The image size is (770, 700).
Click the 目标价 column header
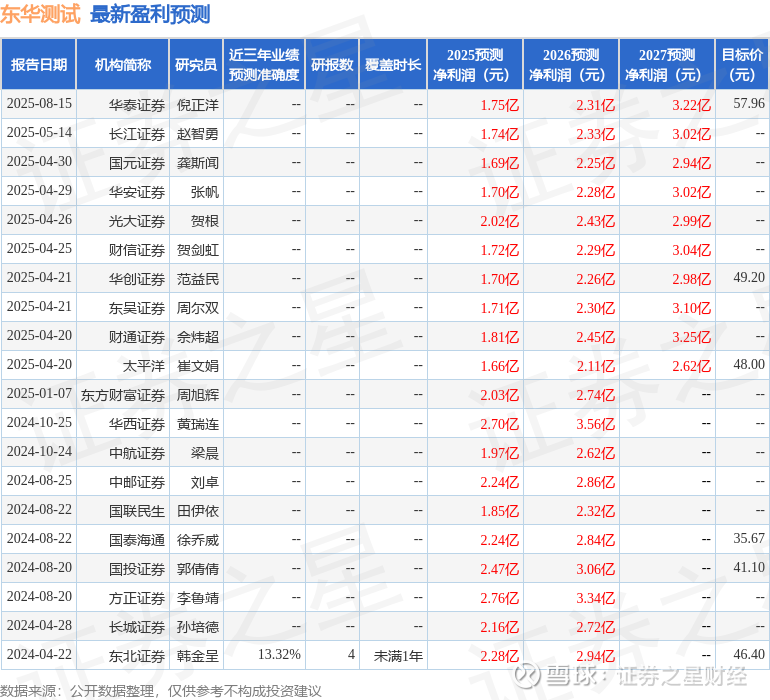pyautogui.click(x=742, y=64)
